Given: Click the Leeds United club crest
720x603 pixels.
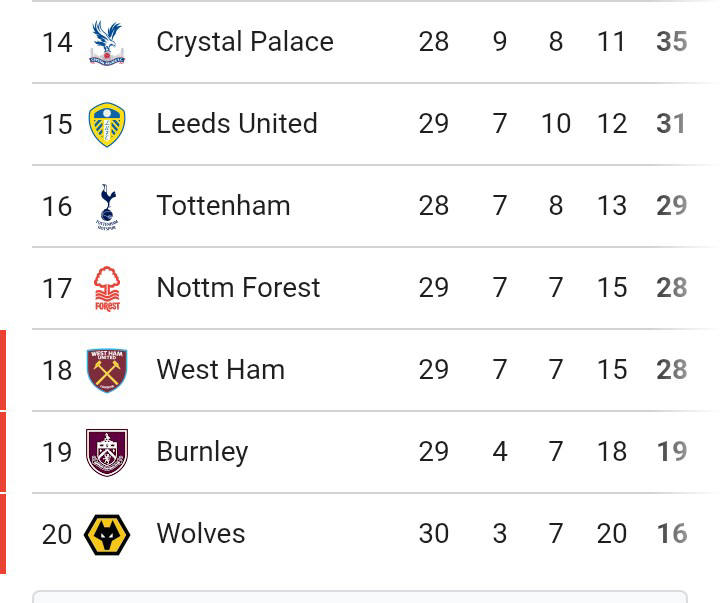Looking at the screenshot, I should pyautogui.click(x=107, y=124).
